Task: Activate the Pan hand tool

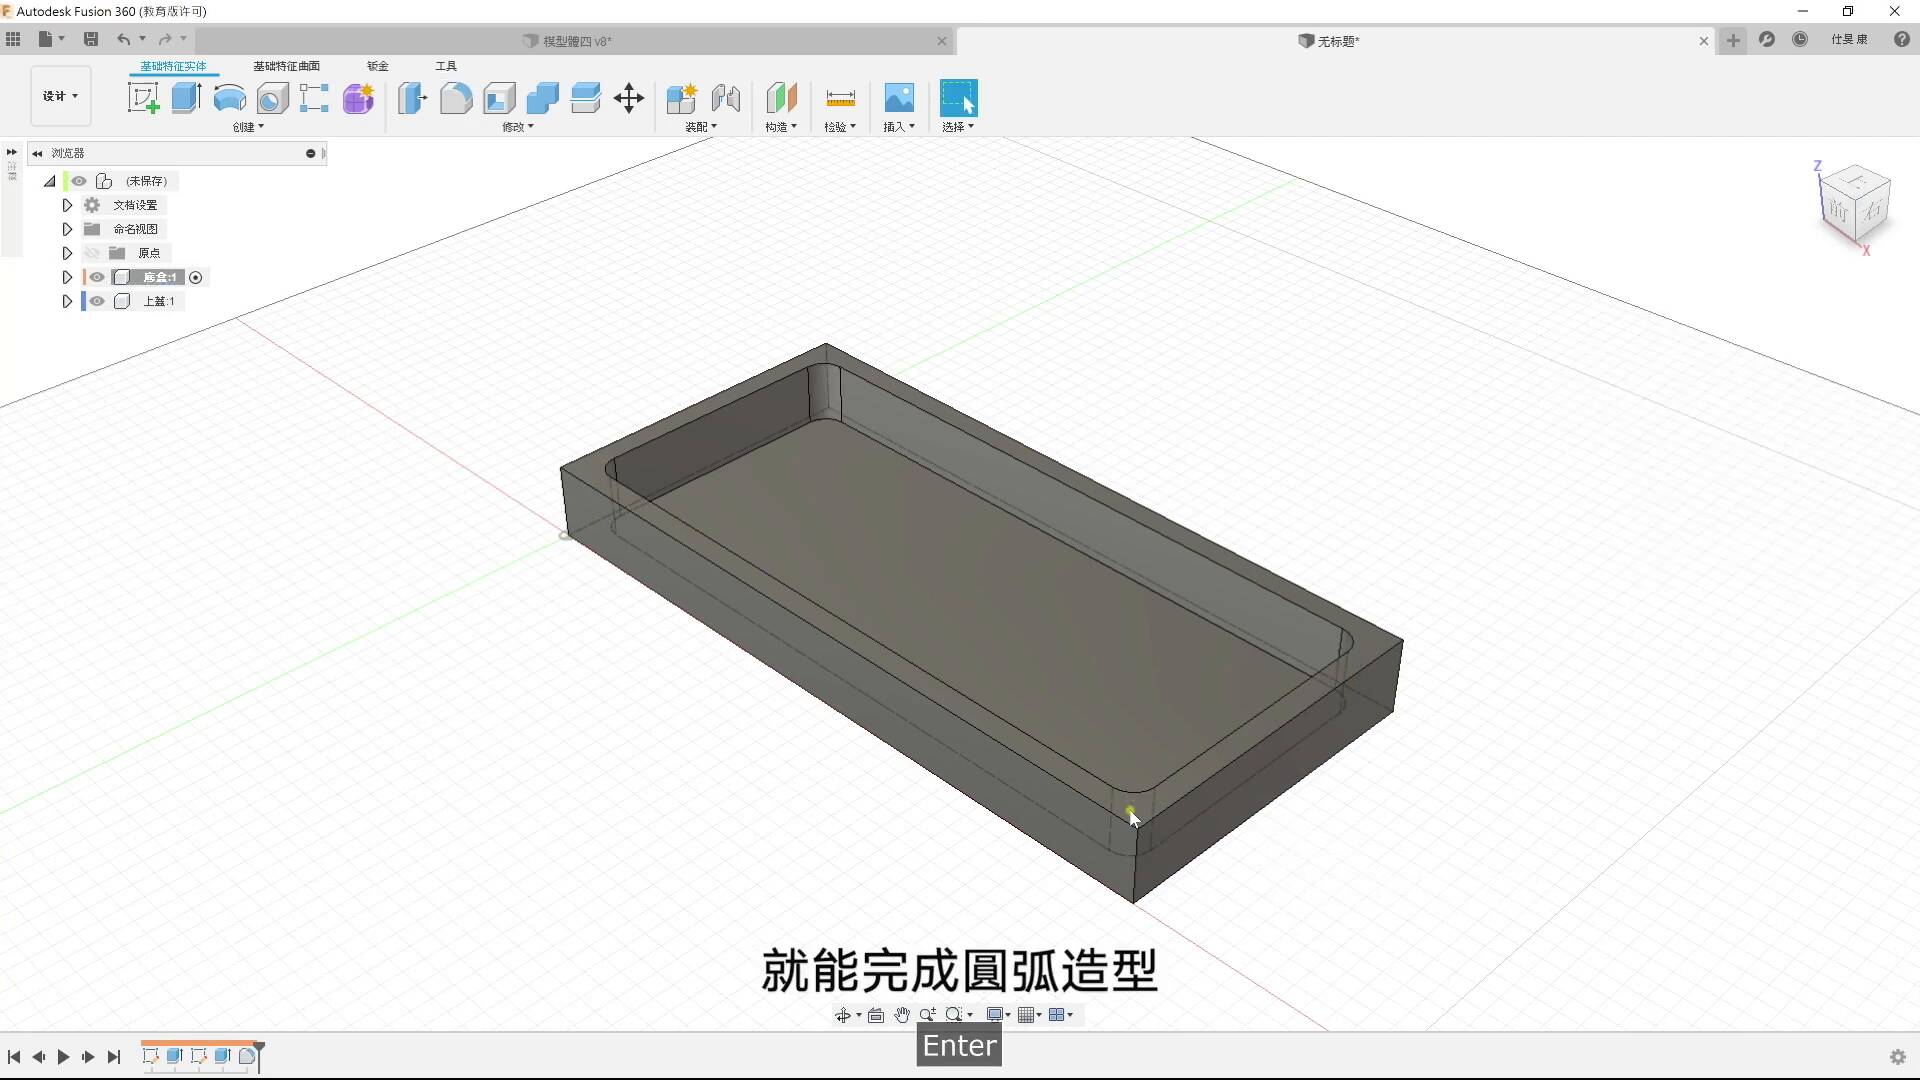Action: click(x=902, y=1015)
